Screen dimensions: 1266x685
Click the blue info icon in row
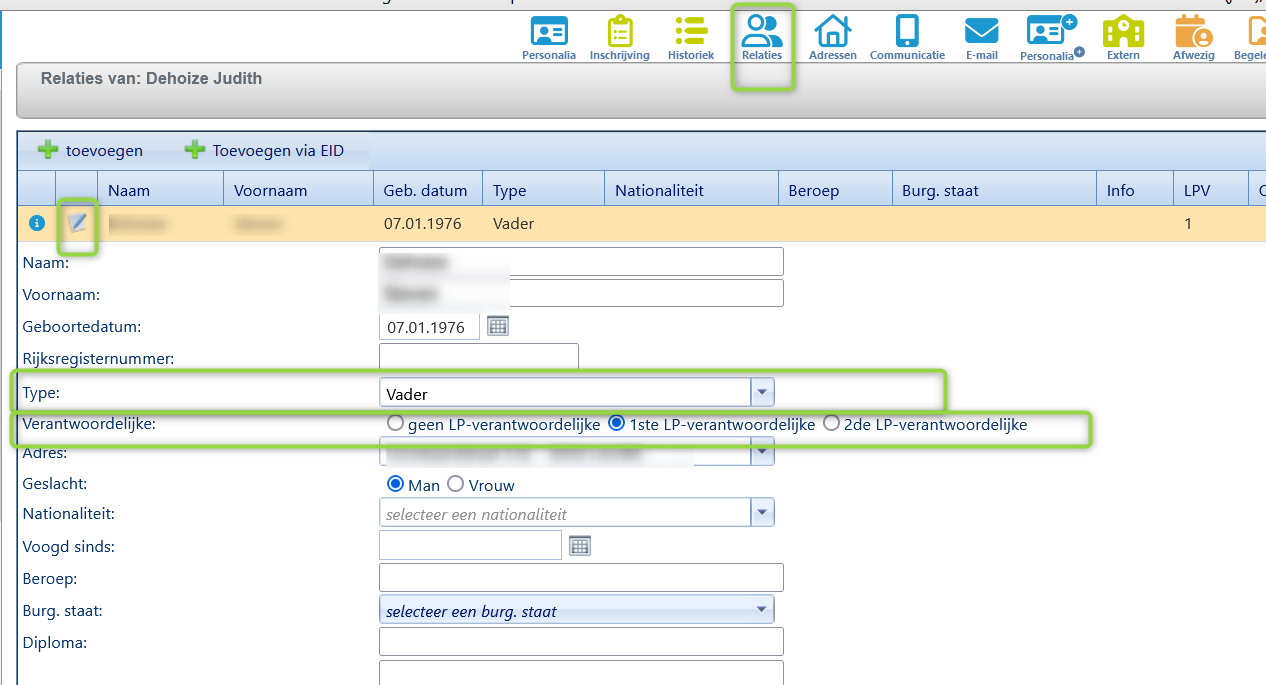tap(37, 223)
